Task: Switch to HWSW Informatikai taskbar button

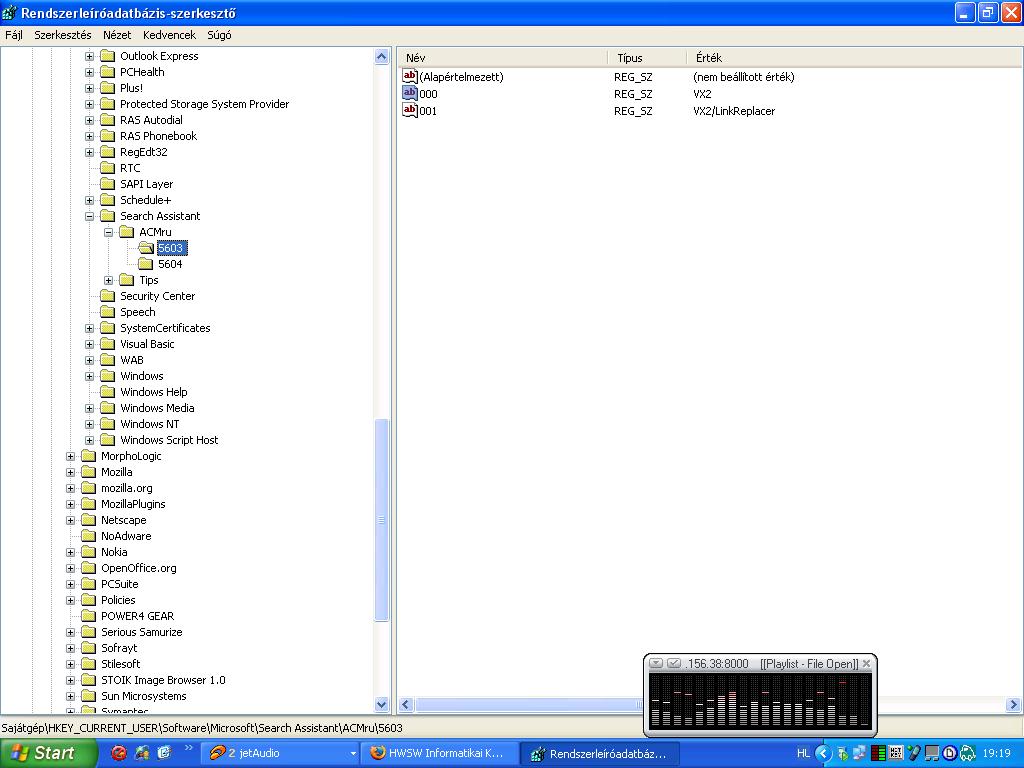Action: (440, 753)
